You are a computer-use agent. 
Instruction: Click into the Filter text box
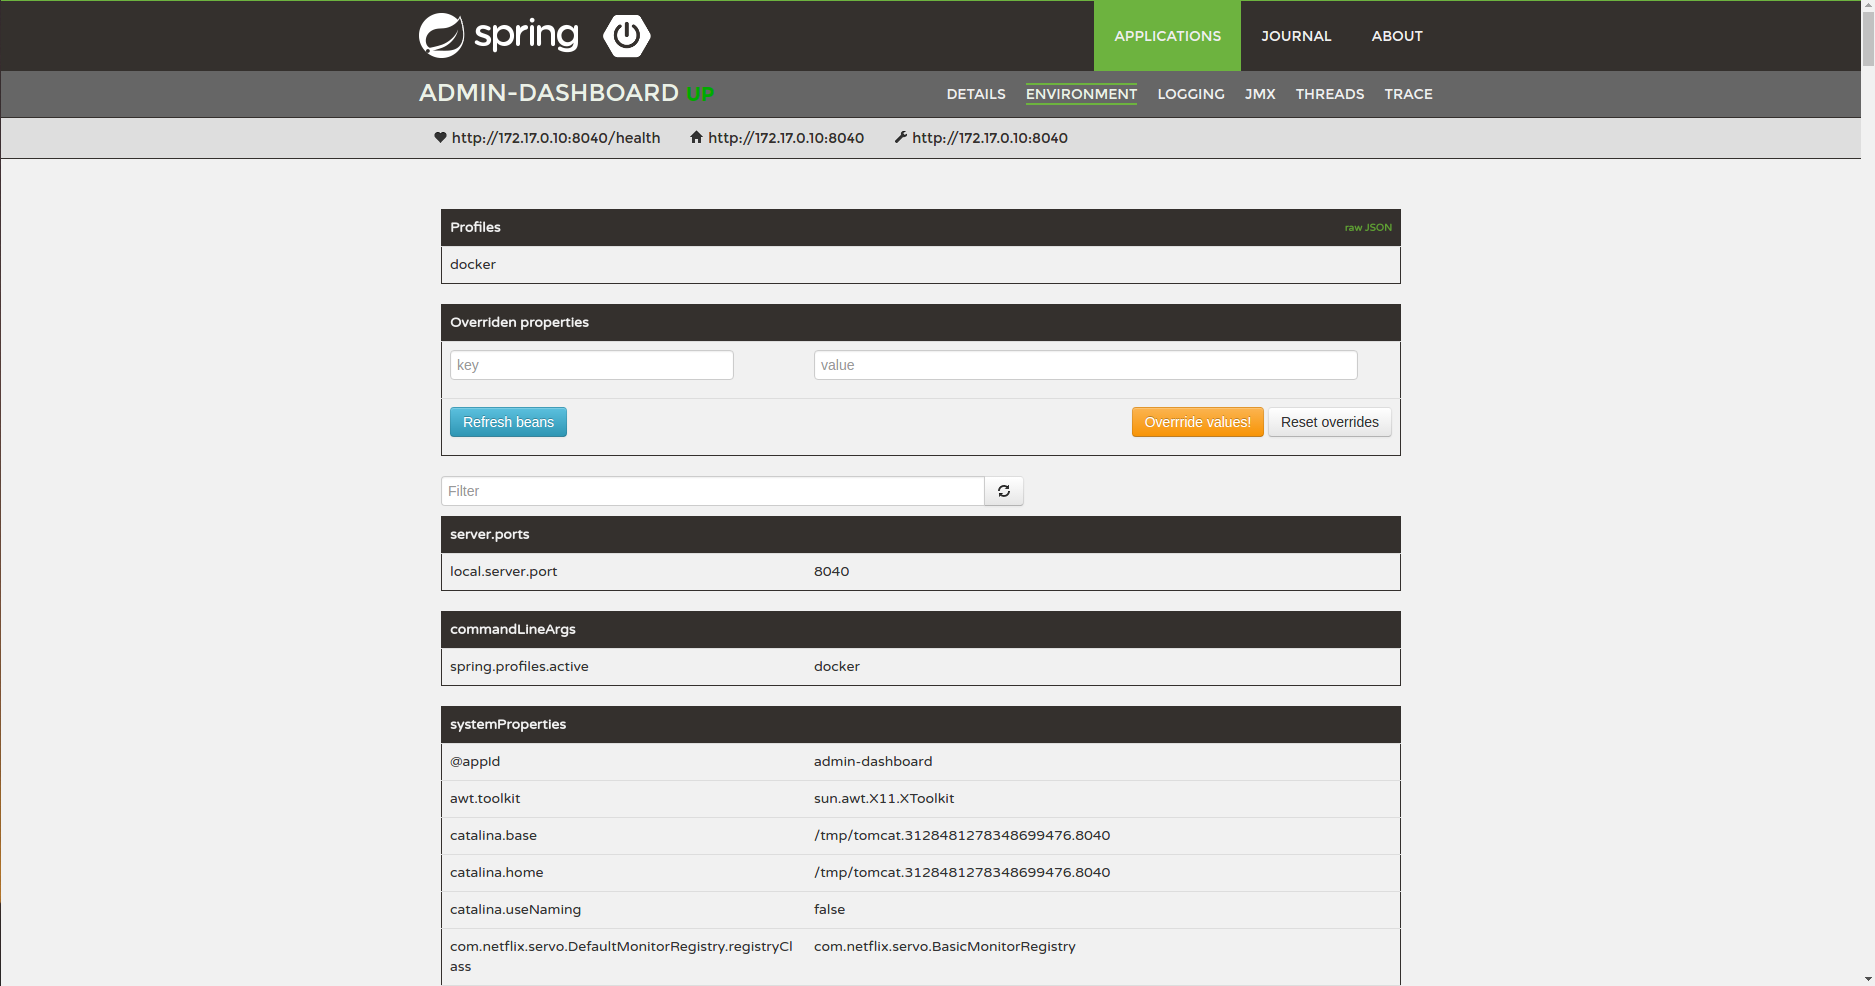[712, 491]
